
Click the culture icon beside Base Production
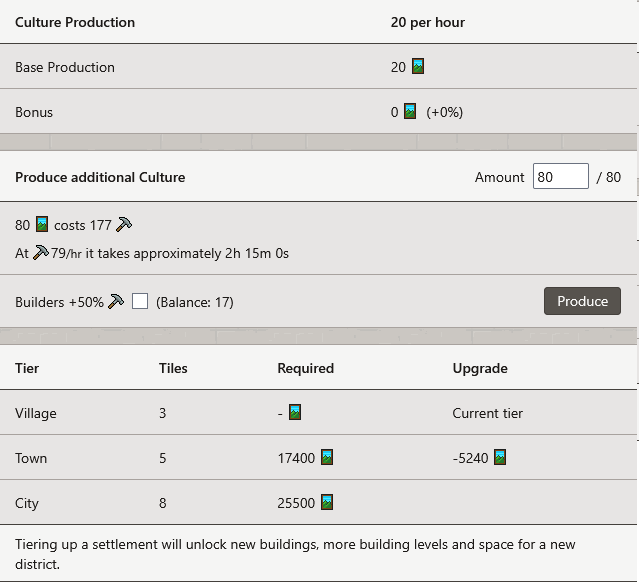click(x=418, y=67)
